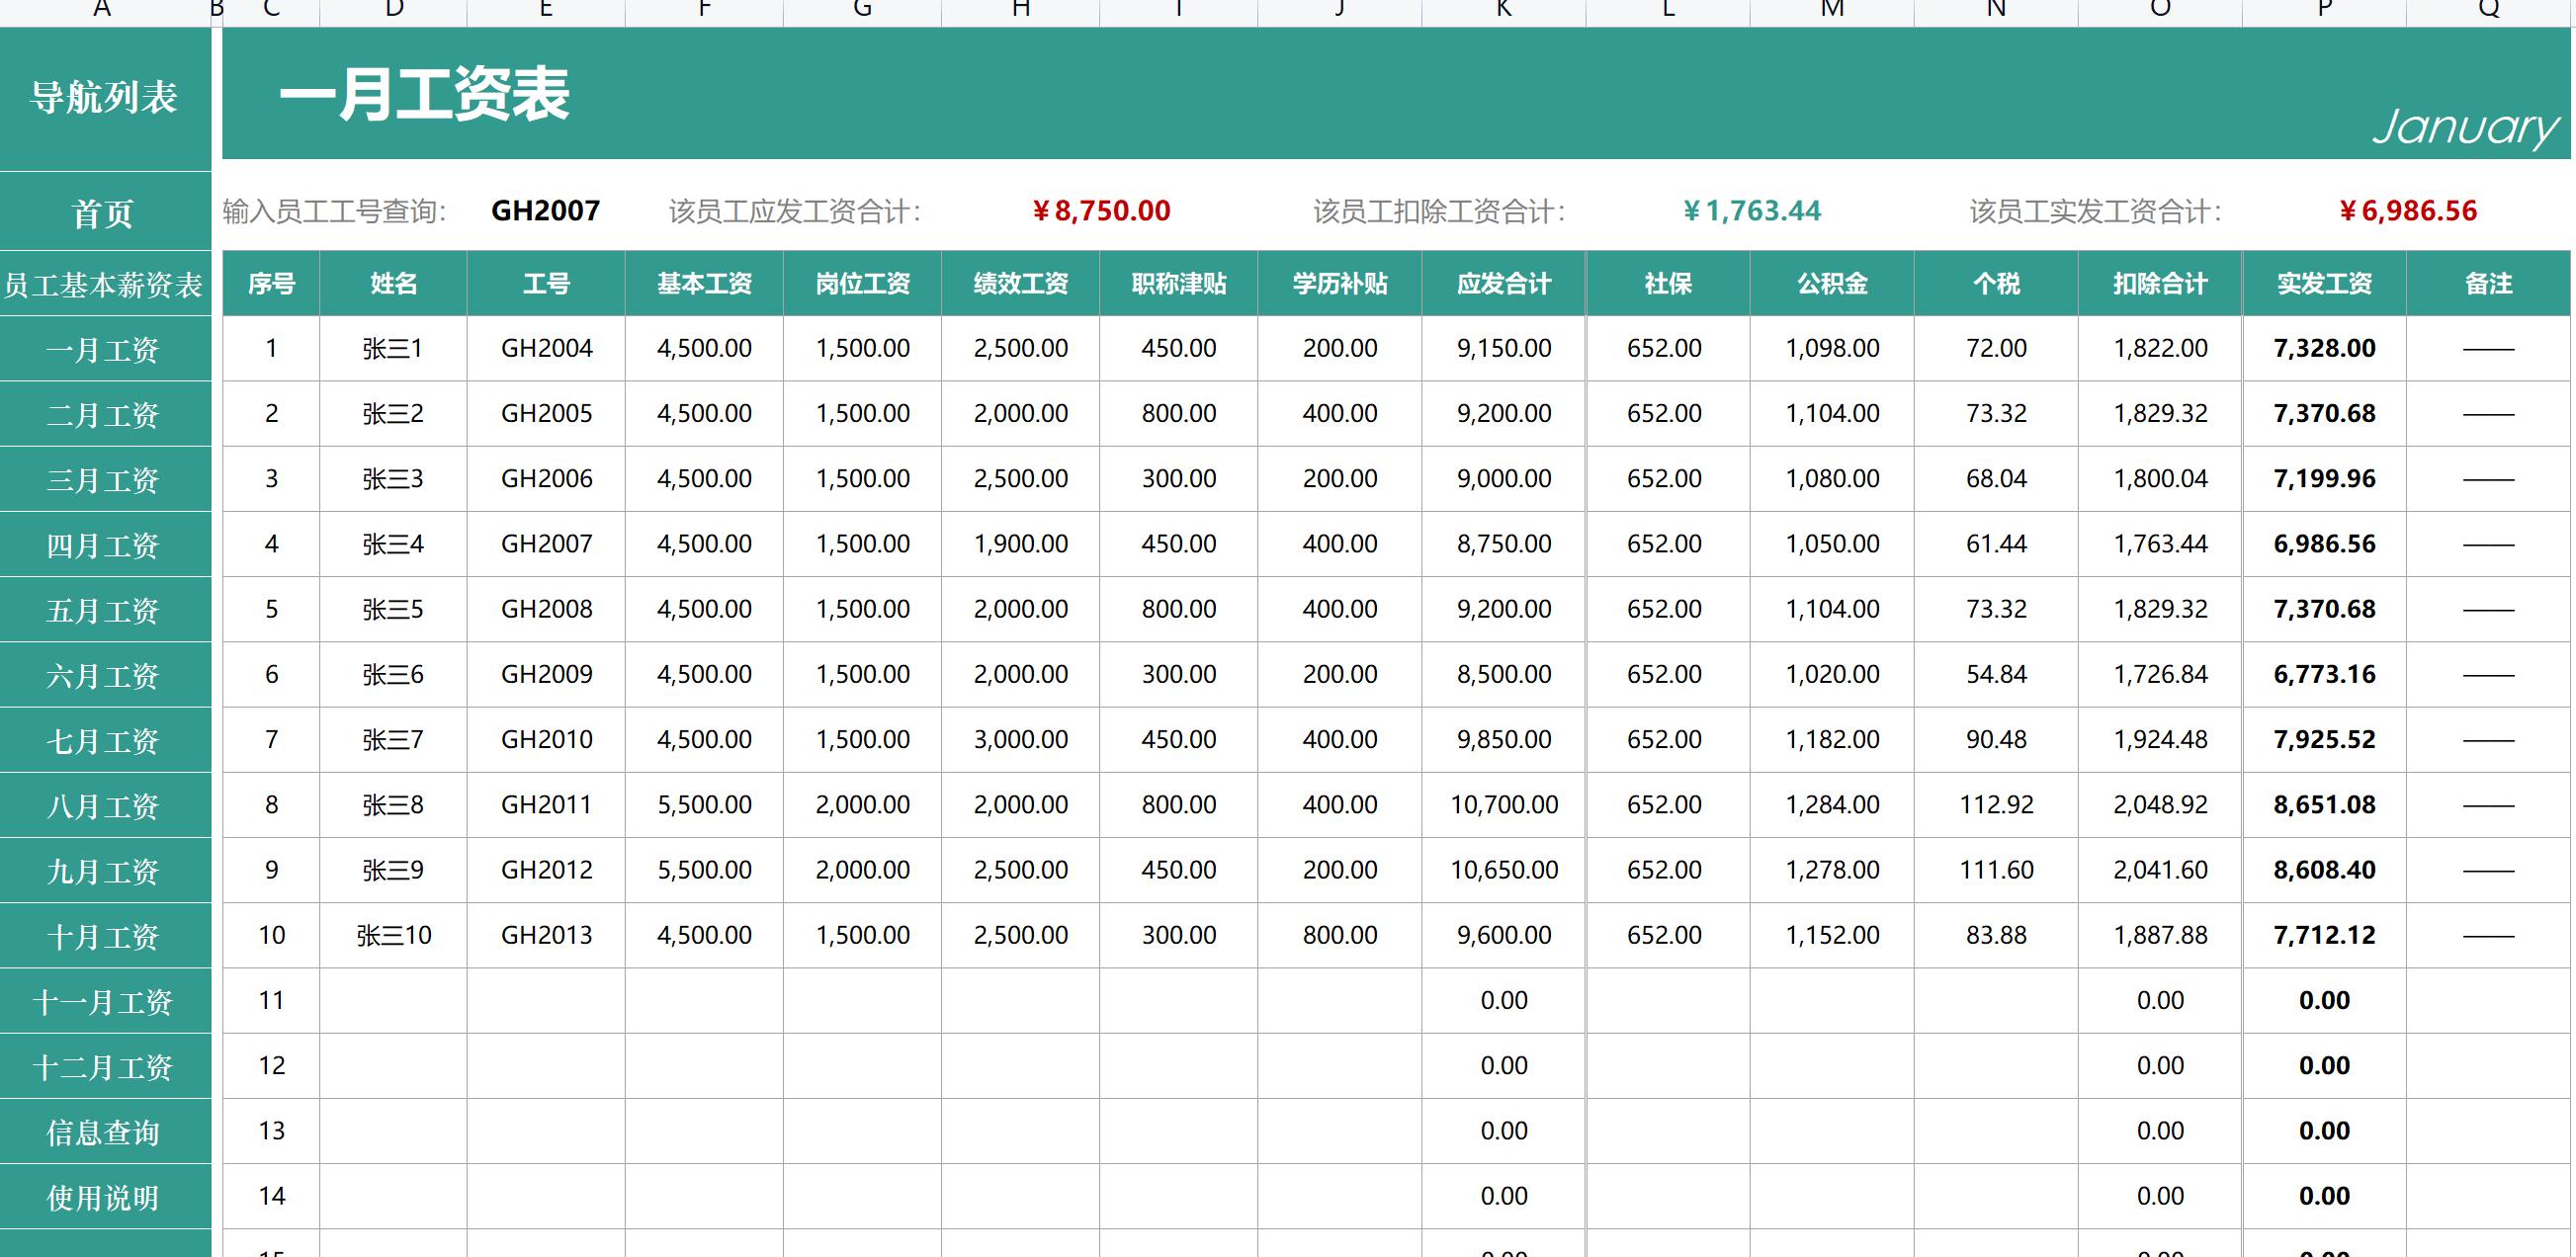
Task: Navigate to 二月工资 sheet
Action: click(x=104, y=415)
